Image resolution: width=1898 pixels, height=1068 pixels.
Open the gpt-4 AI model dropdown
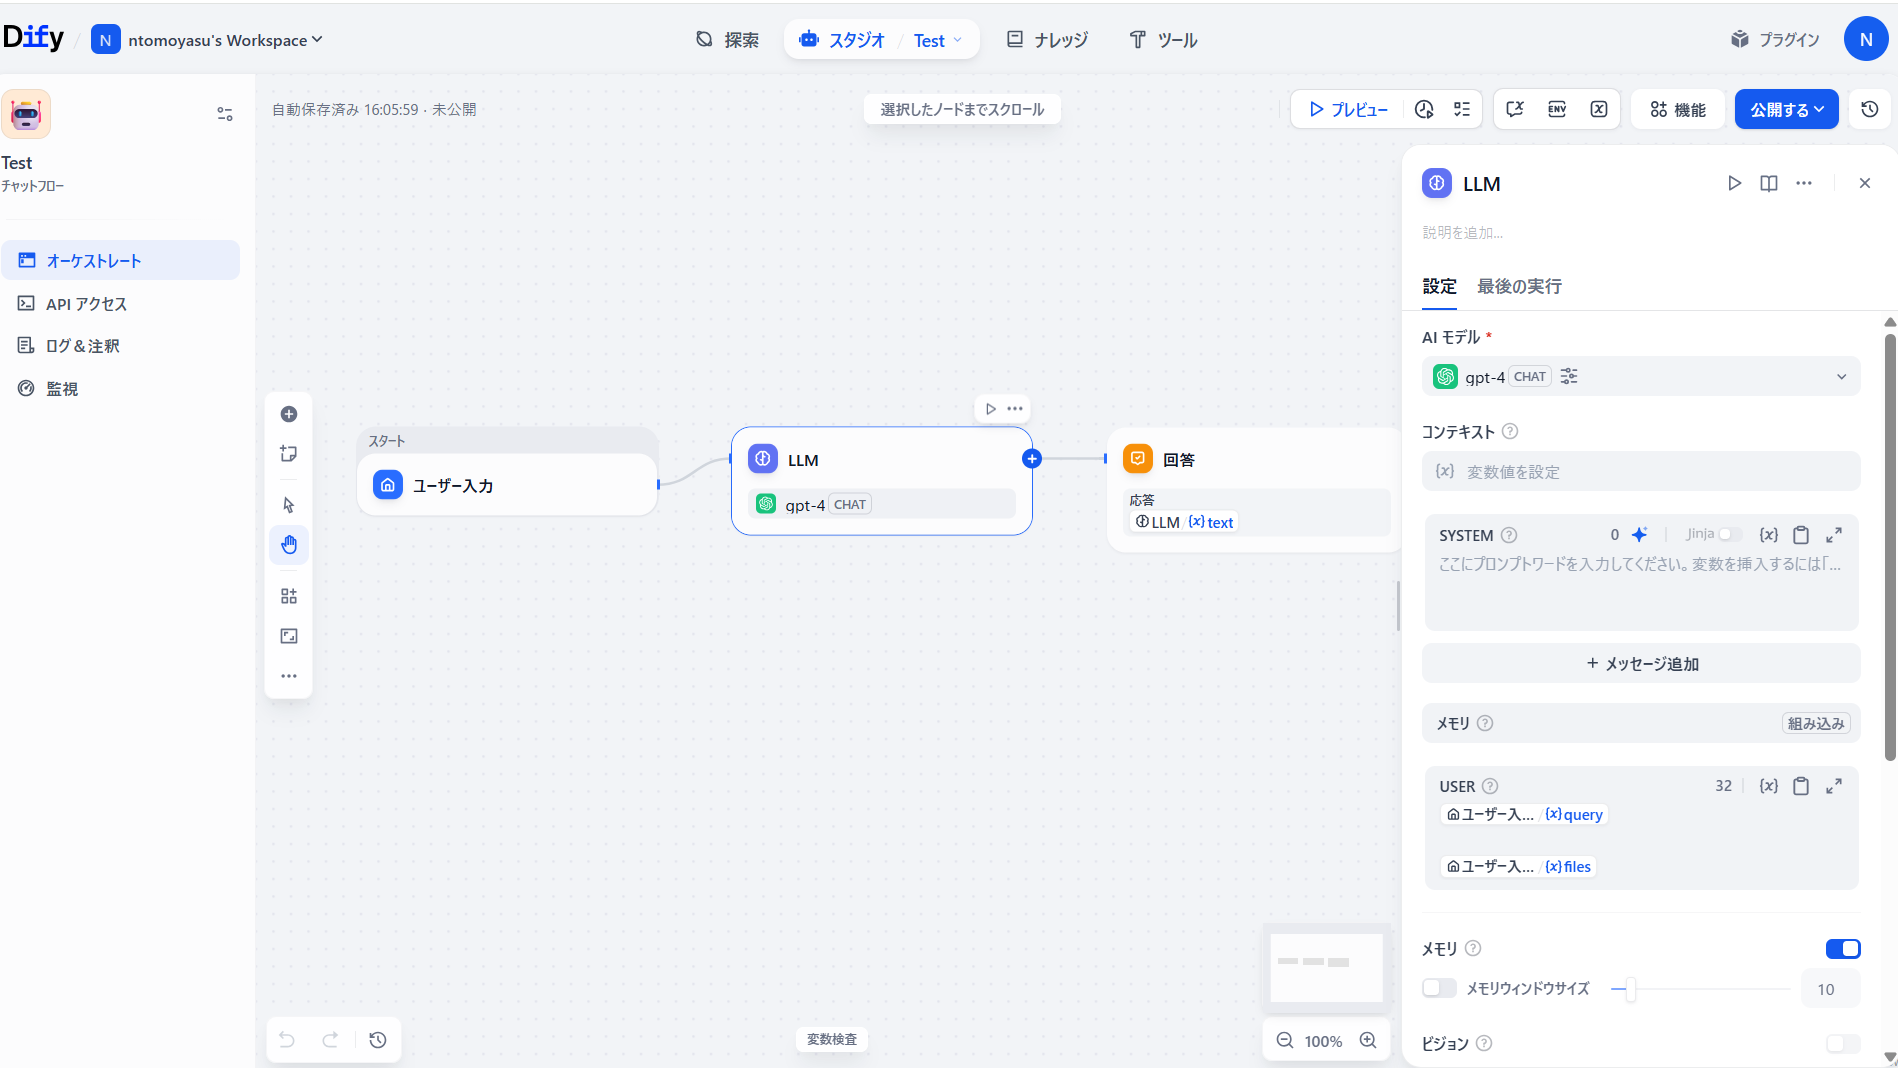pyautogui.click(x=1640, y=377)
